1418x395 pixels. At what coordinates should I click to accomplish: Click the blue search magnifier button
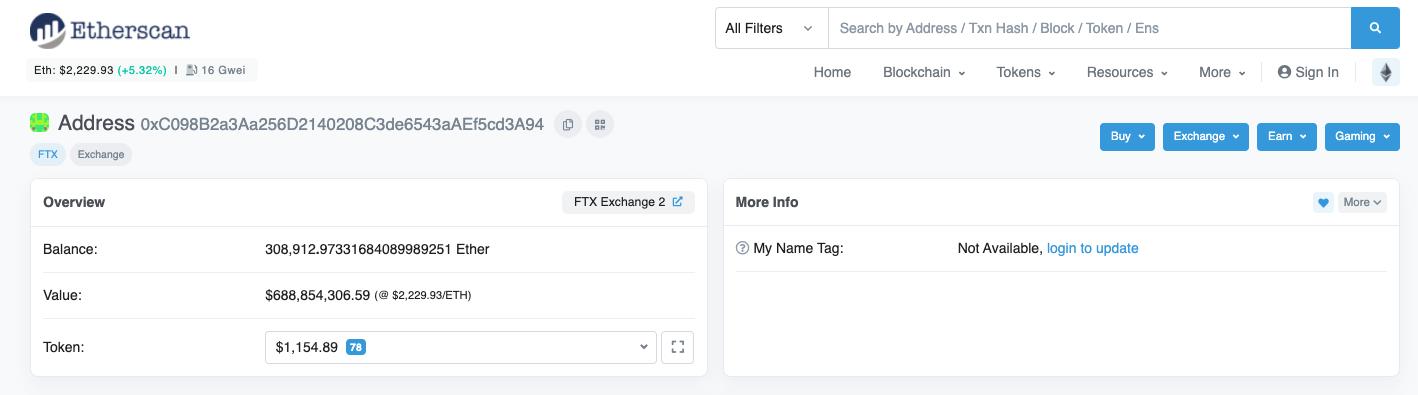(1375, 28)
